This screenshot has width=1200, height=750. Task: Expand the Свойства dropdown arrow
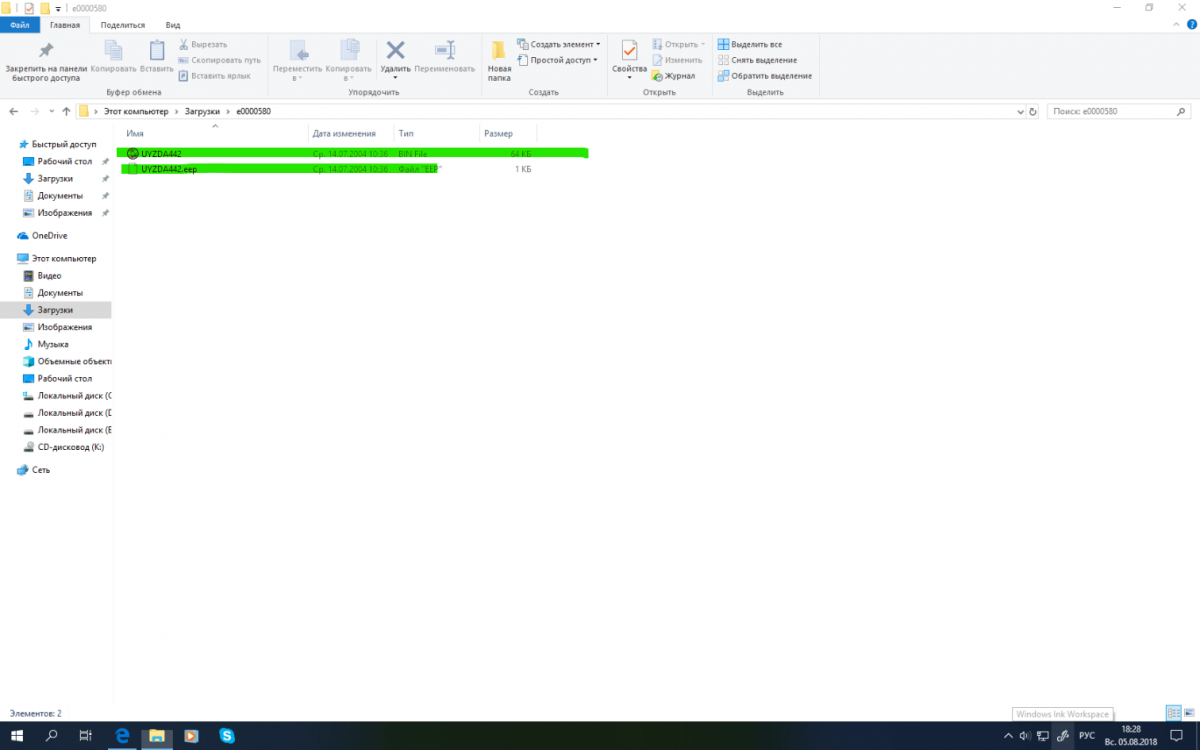[629, 77]
